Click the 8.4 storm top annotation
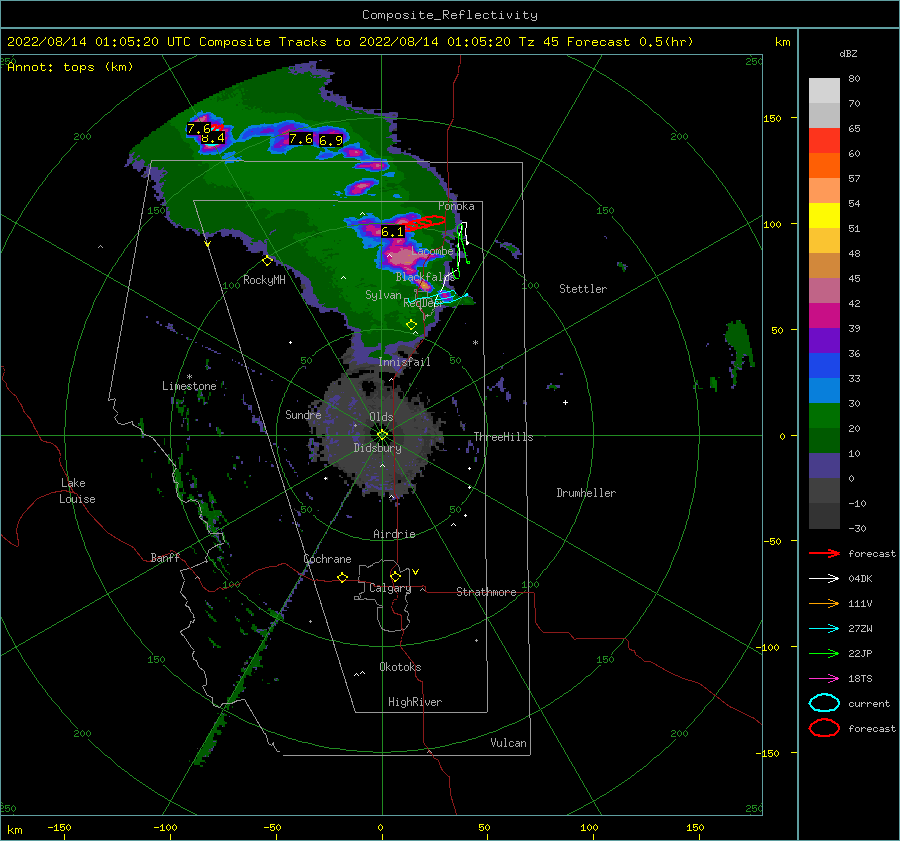This screenshot has width=900, height=841. click(x=212, y=138)
